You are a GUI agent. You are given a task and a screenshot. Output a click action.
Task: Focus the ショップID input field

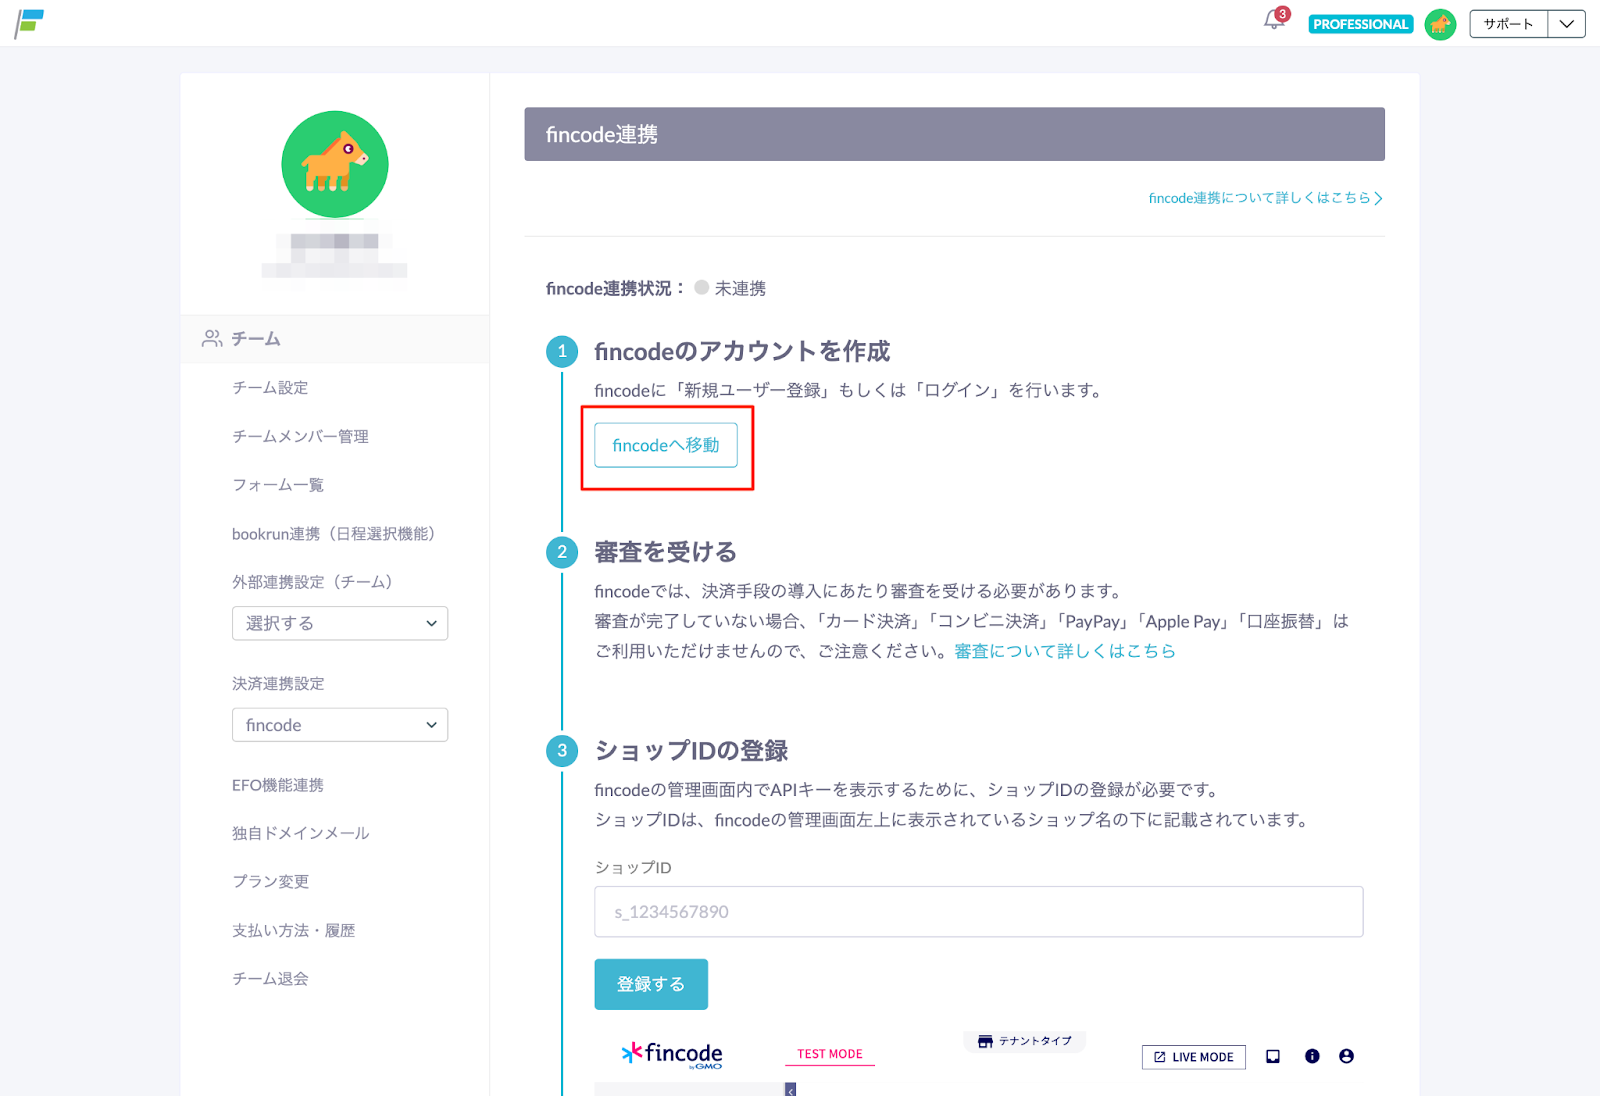pyautogui.click(x=979, y=912)
